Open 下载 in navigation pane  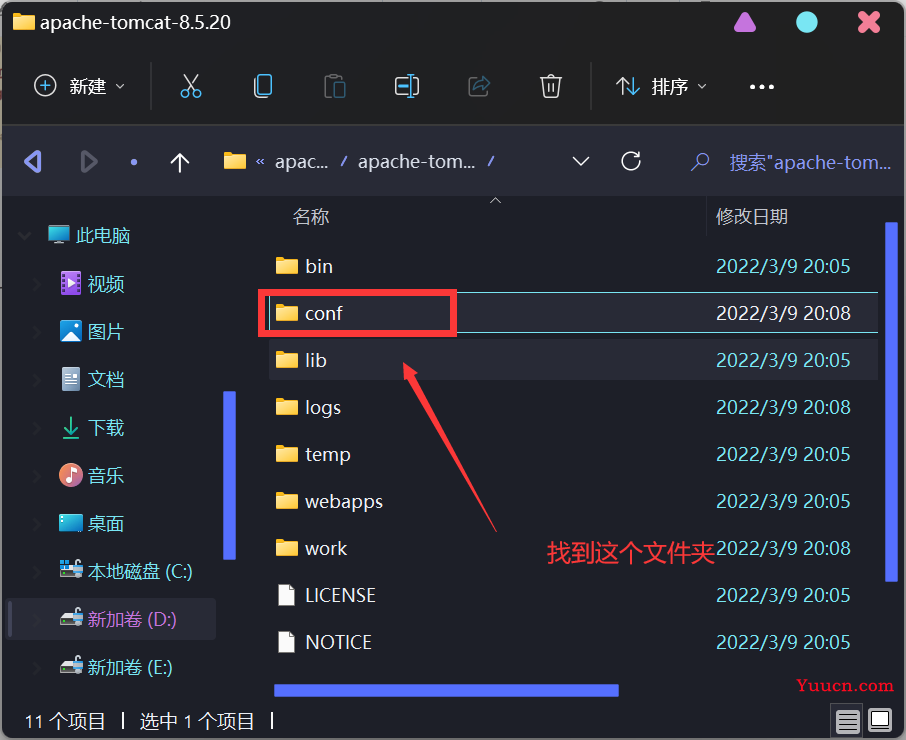[92, 427]
